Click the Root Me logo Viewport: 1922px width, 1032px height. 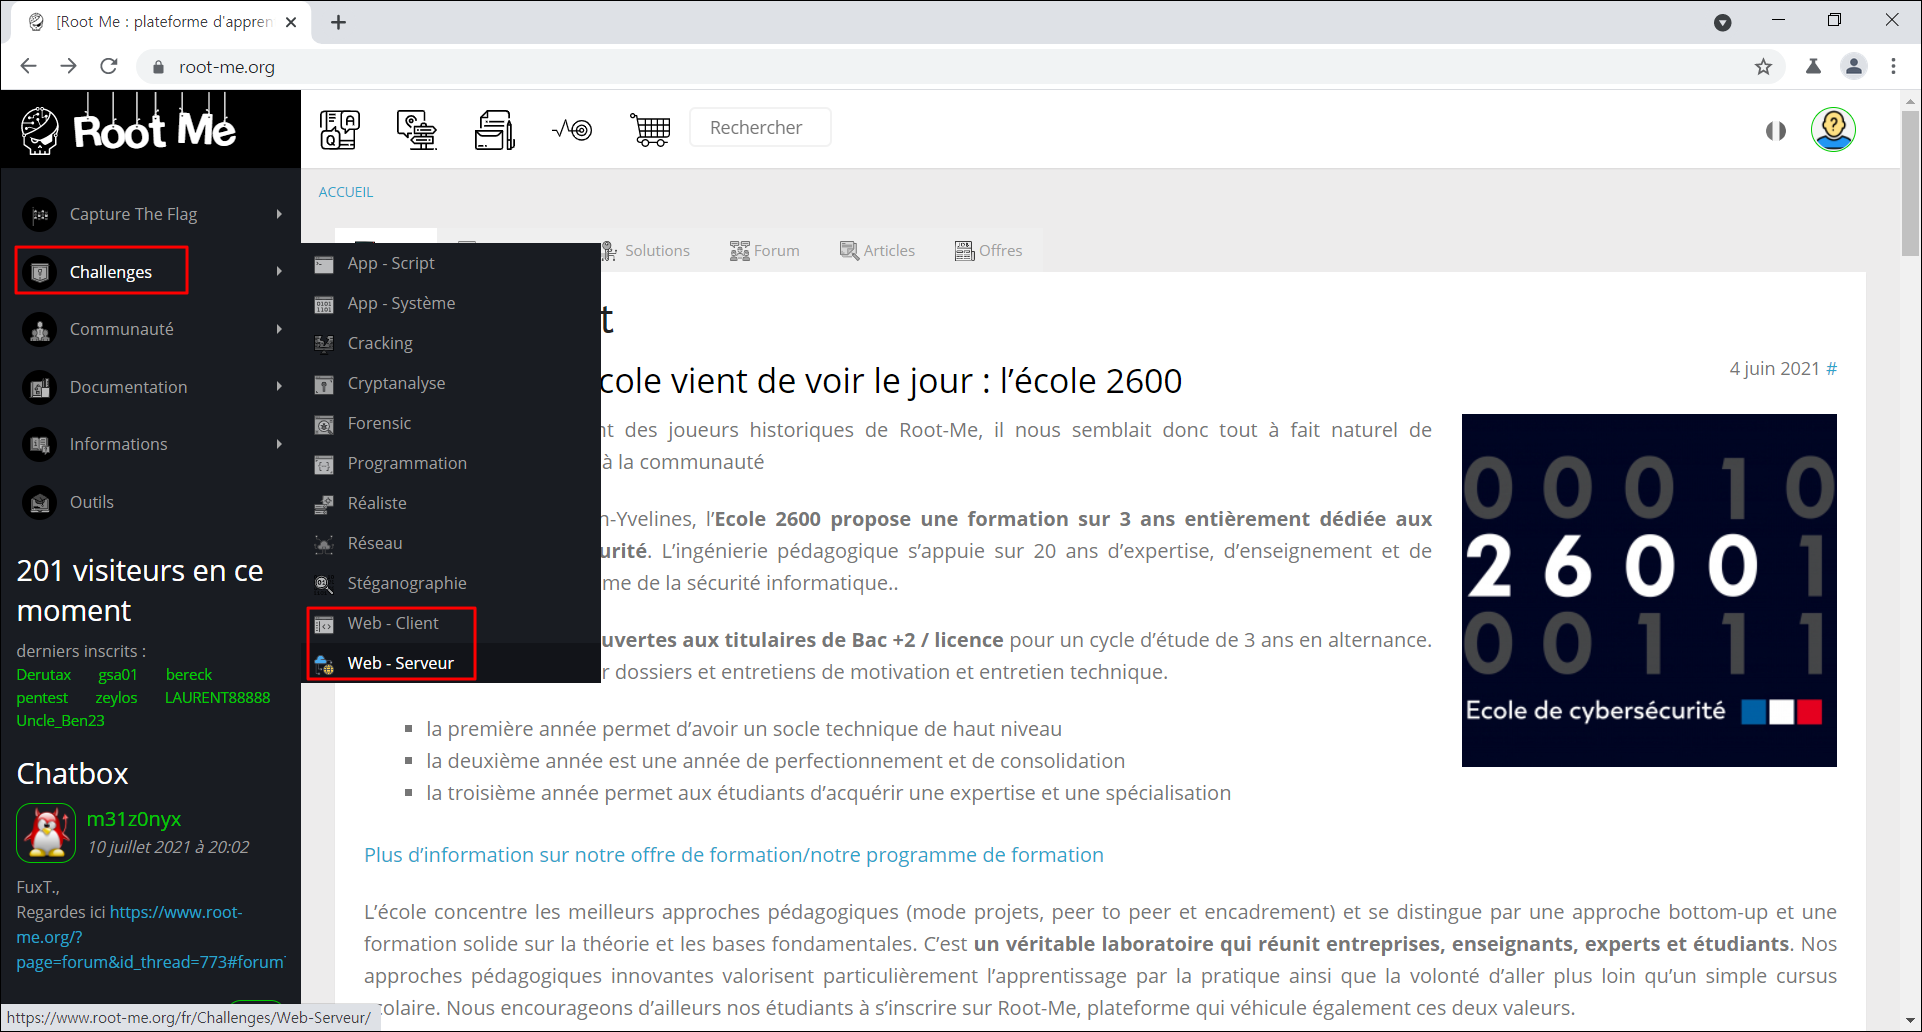pos(128,129)
